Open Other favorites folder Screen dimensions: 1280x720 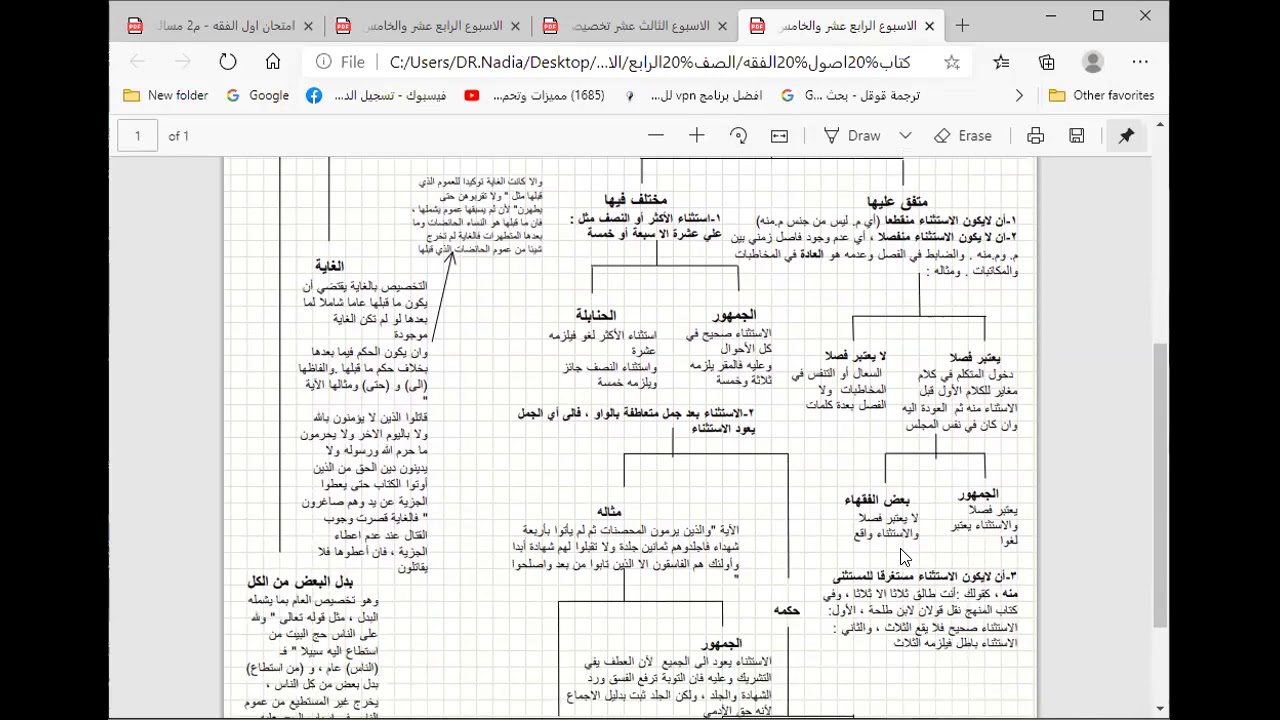[x=1102, y=96]
